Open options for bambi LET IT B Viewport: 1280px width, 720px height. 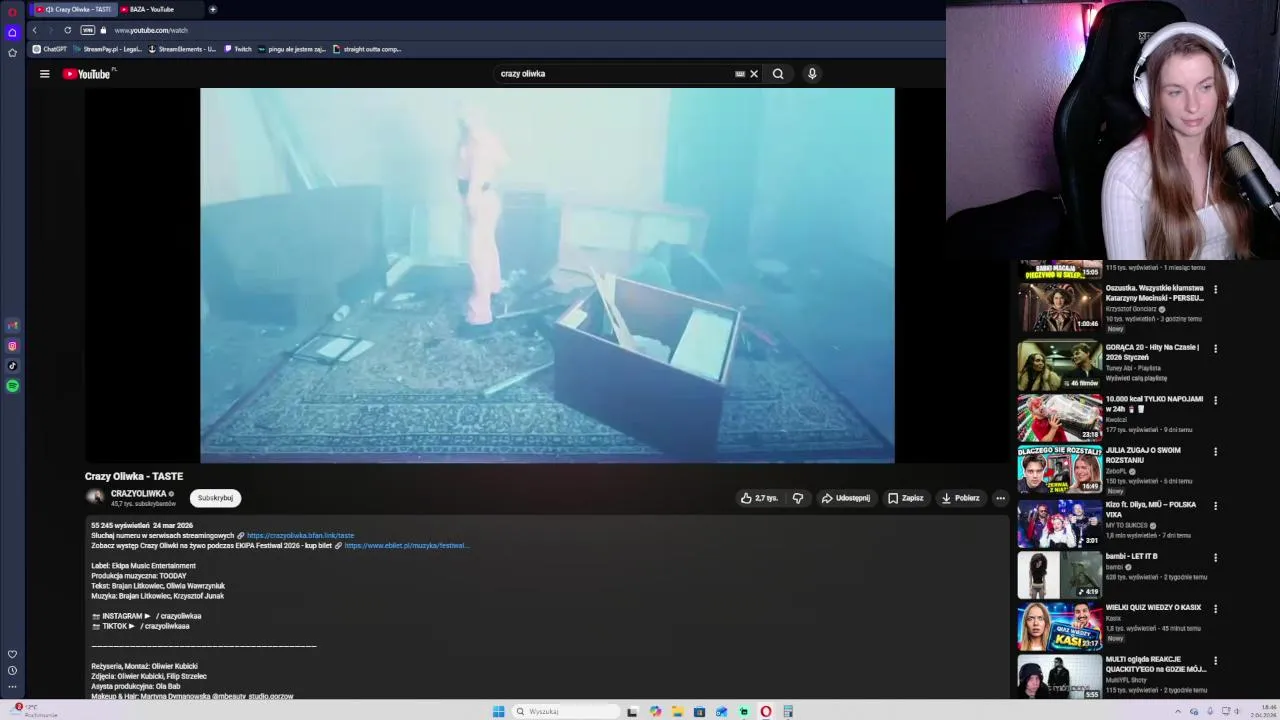tap(1215, 558)
